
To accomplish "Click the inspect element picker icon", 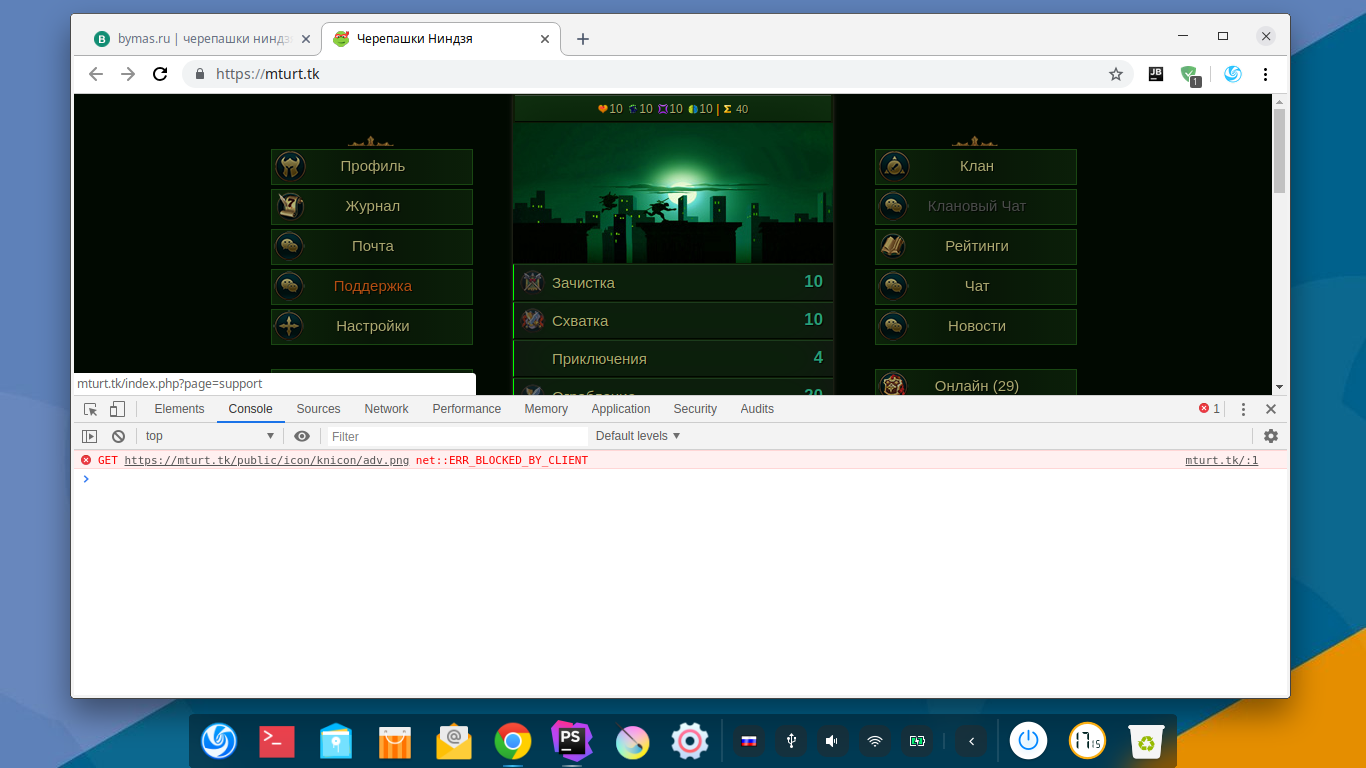I will 91,409.
